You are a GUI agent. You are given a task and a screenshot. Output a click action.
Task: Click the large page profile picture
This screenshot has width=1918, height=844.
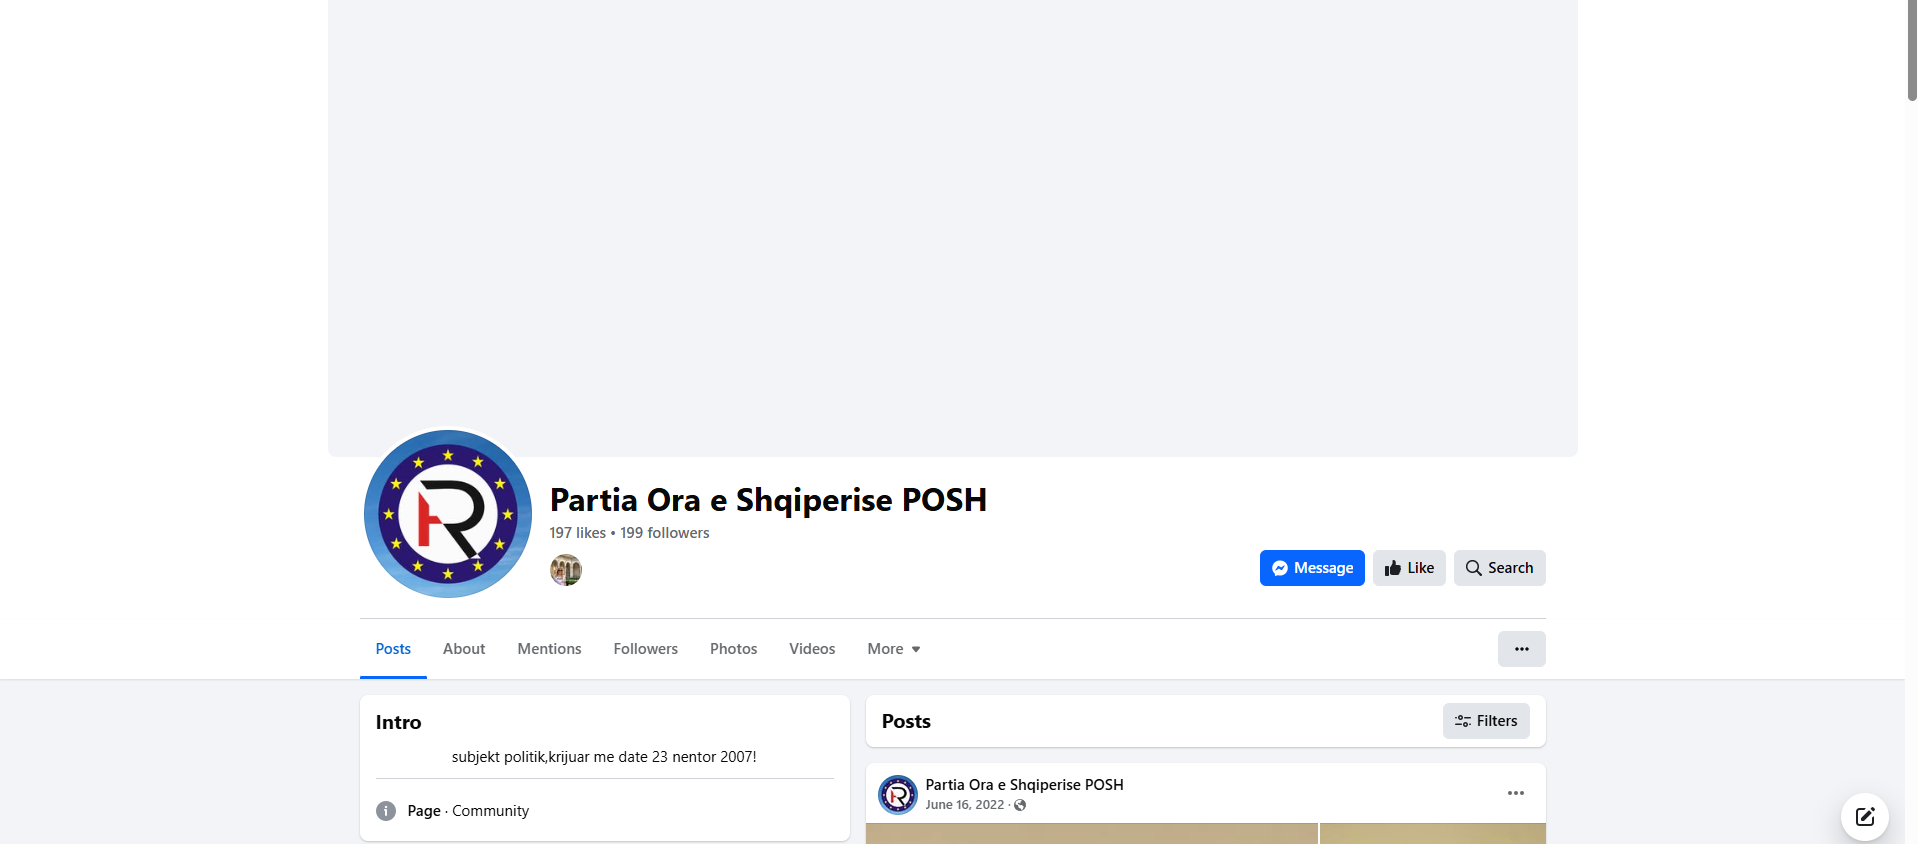click(x=448, y=514)
